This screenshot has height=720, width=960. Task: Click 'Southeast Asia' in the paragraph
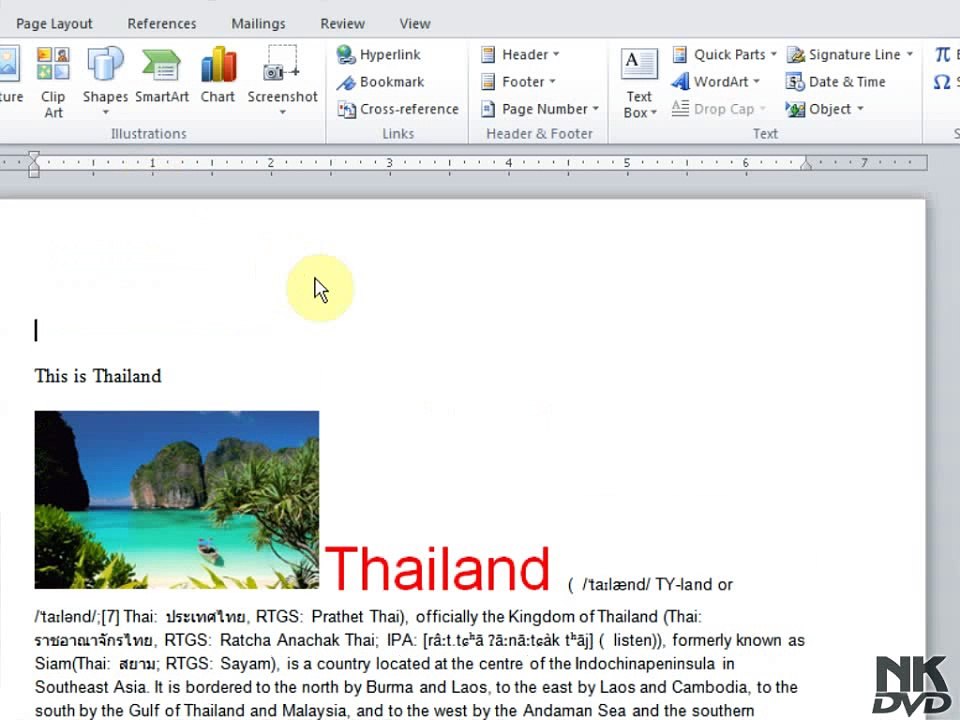(x=90, y=687)
